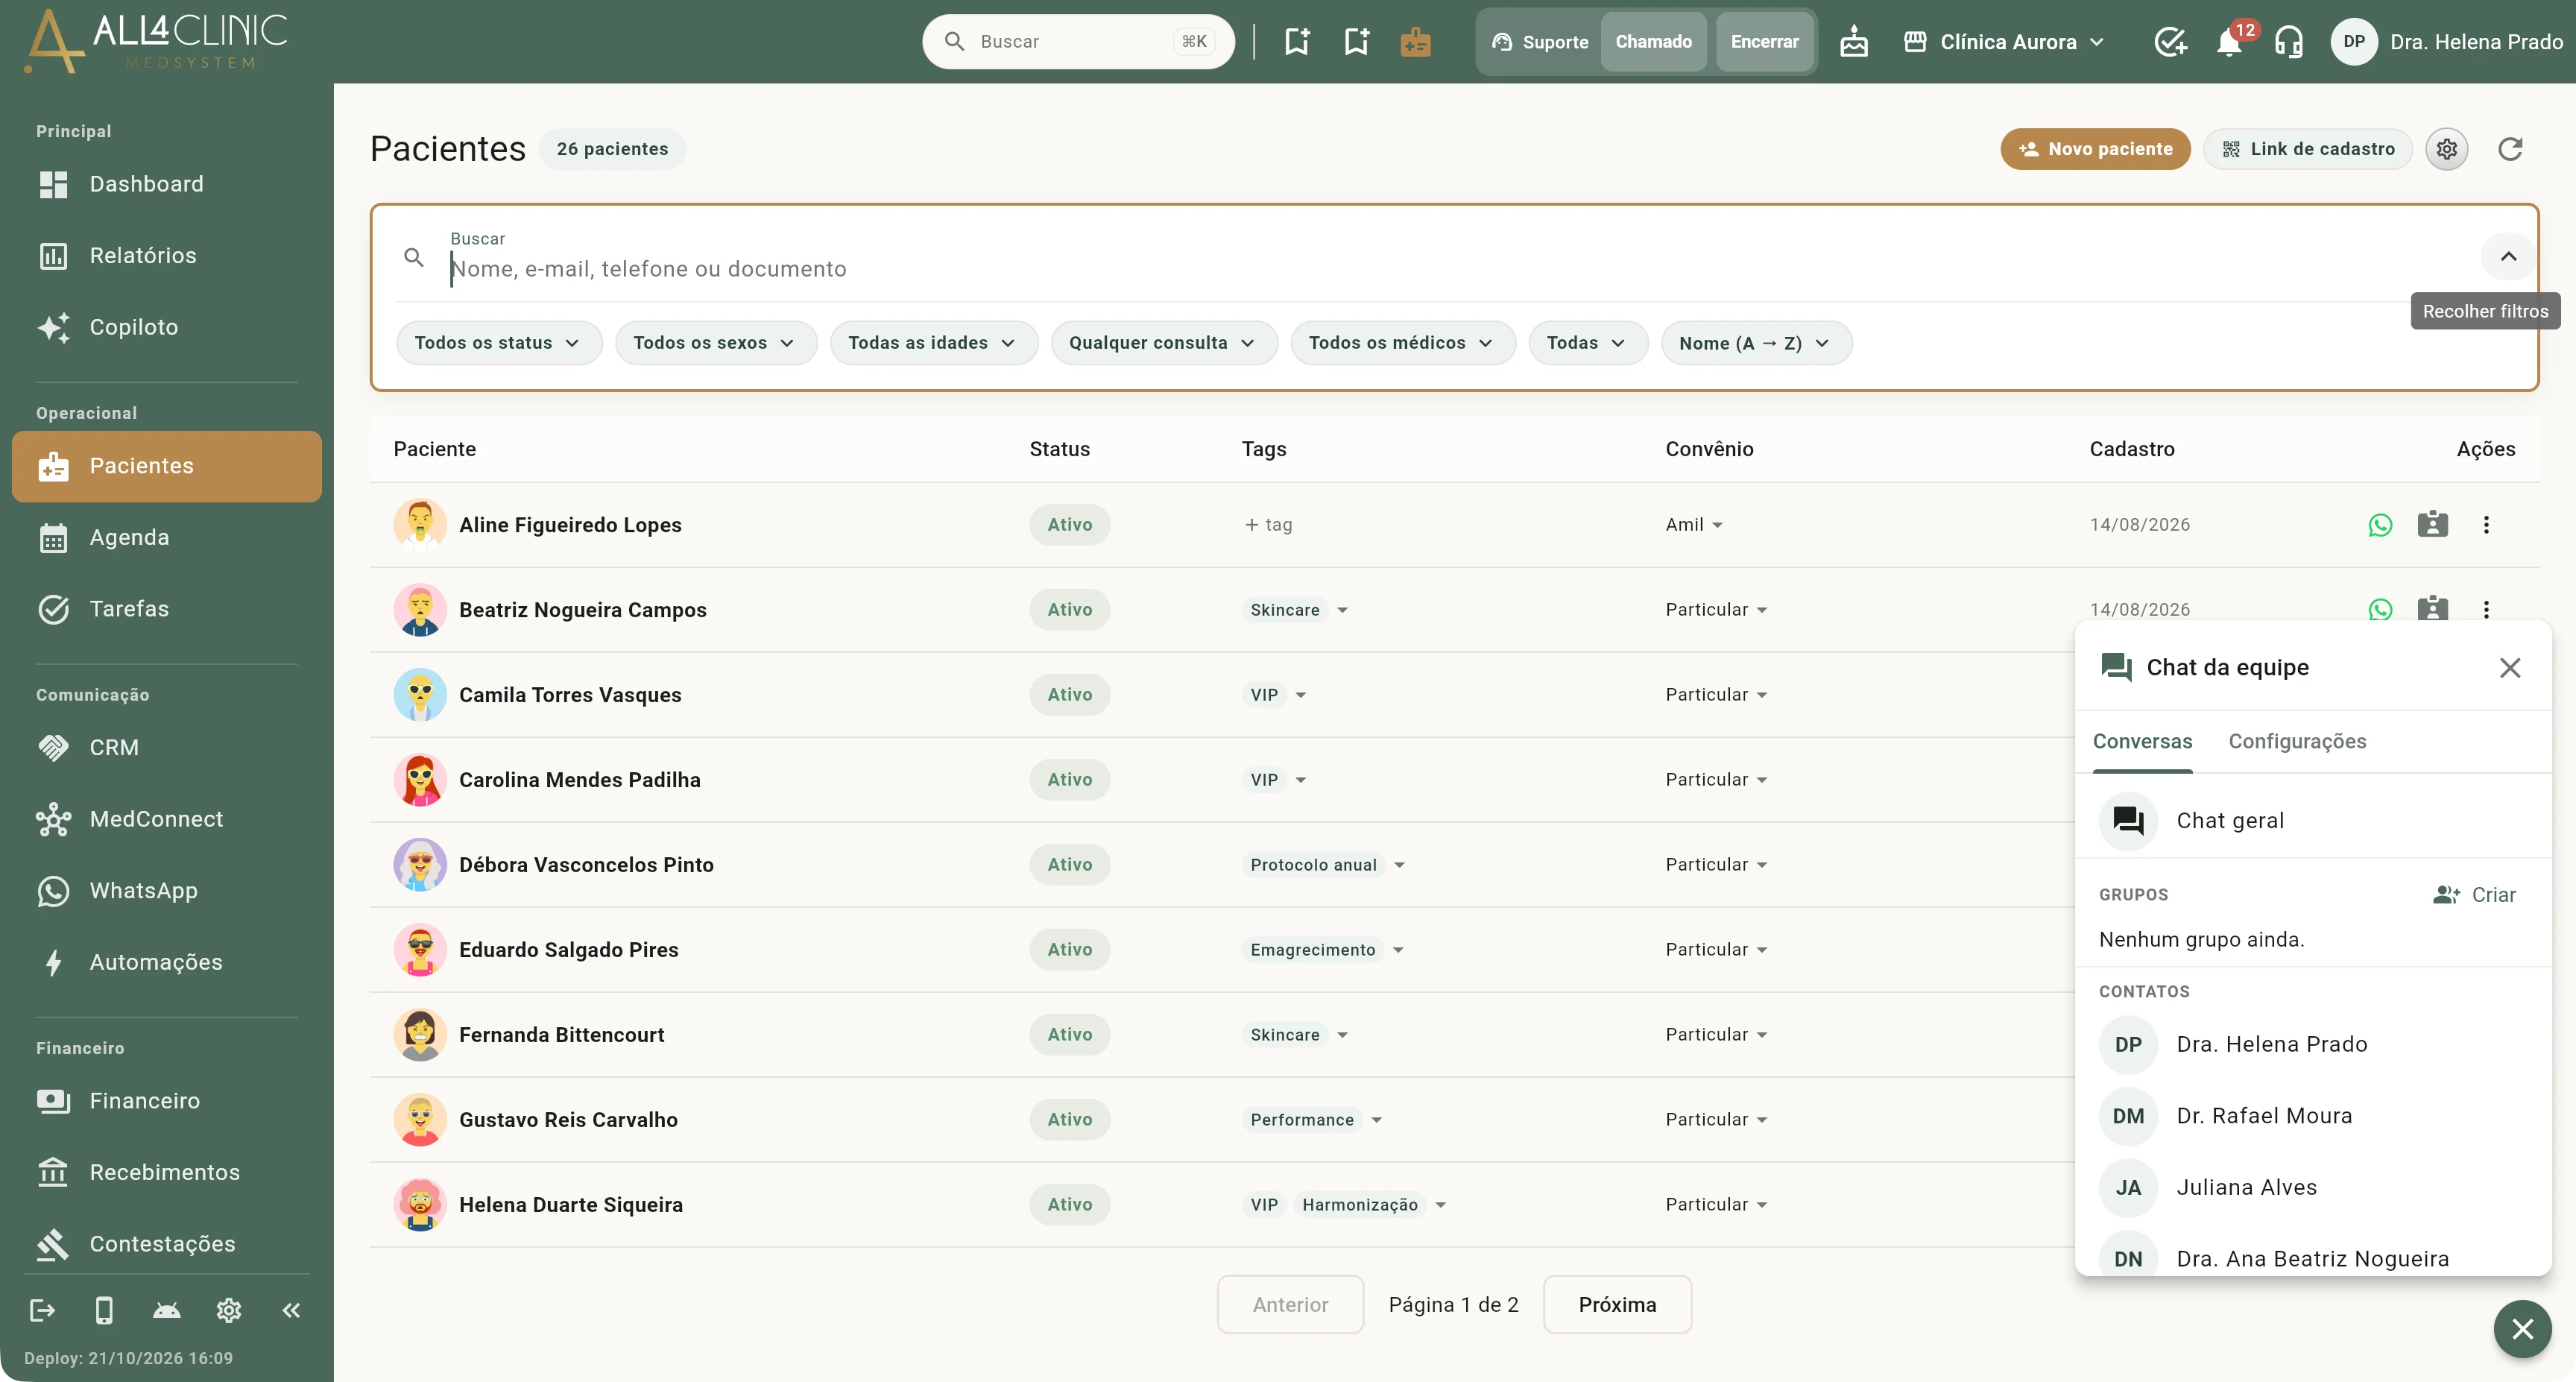Open the notifications bell with badge 12

click(x=2229, y=42)
